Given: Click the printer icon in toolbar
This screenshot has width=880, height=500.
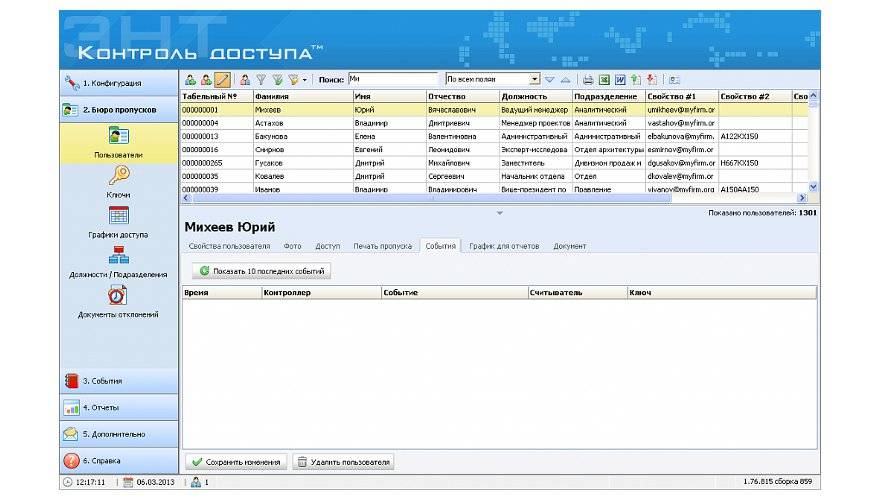Looking at the screenshot, I should tap(588, 79).
